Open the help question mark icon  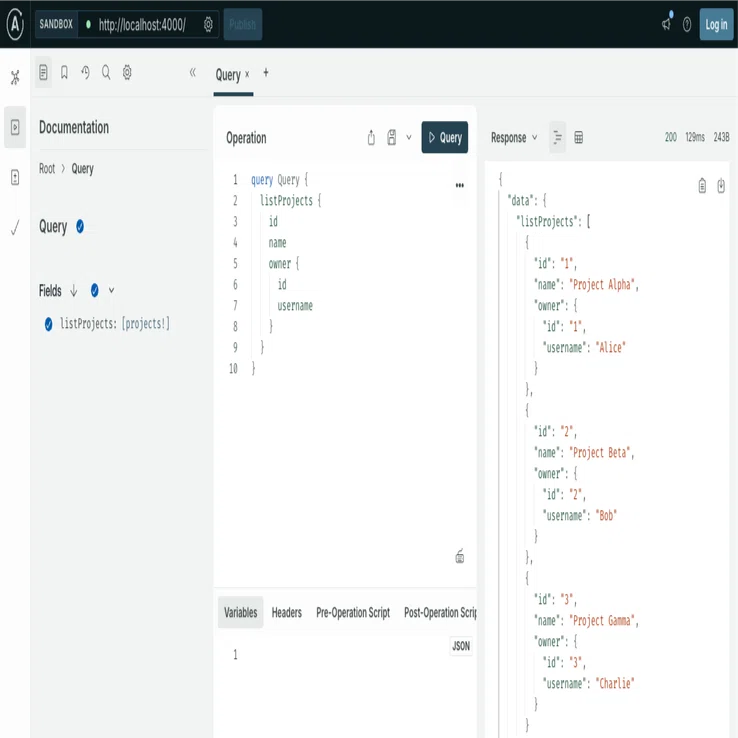(687, 24)
